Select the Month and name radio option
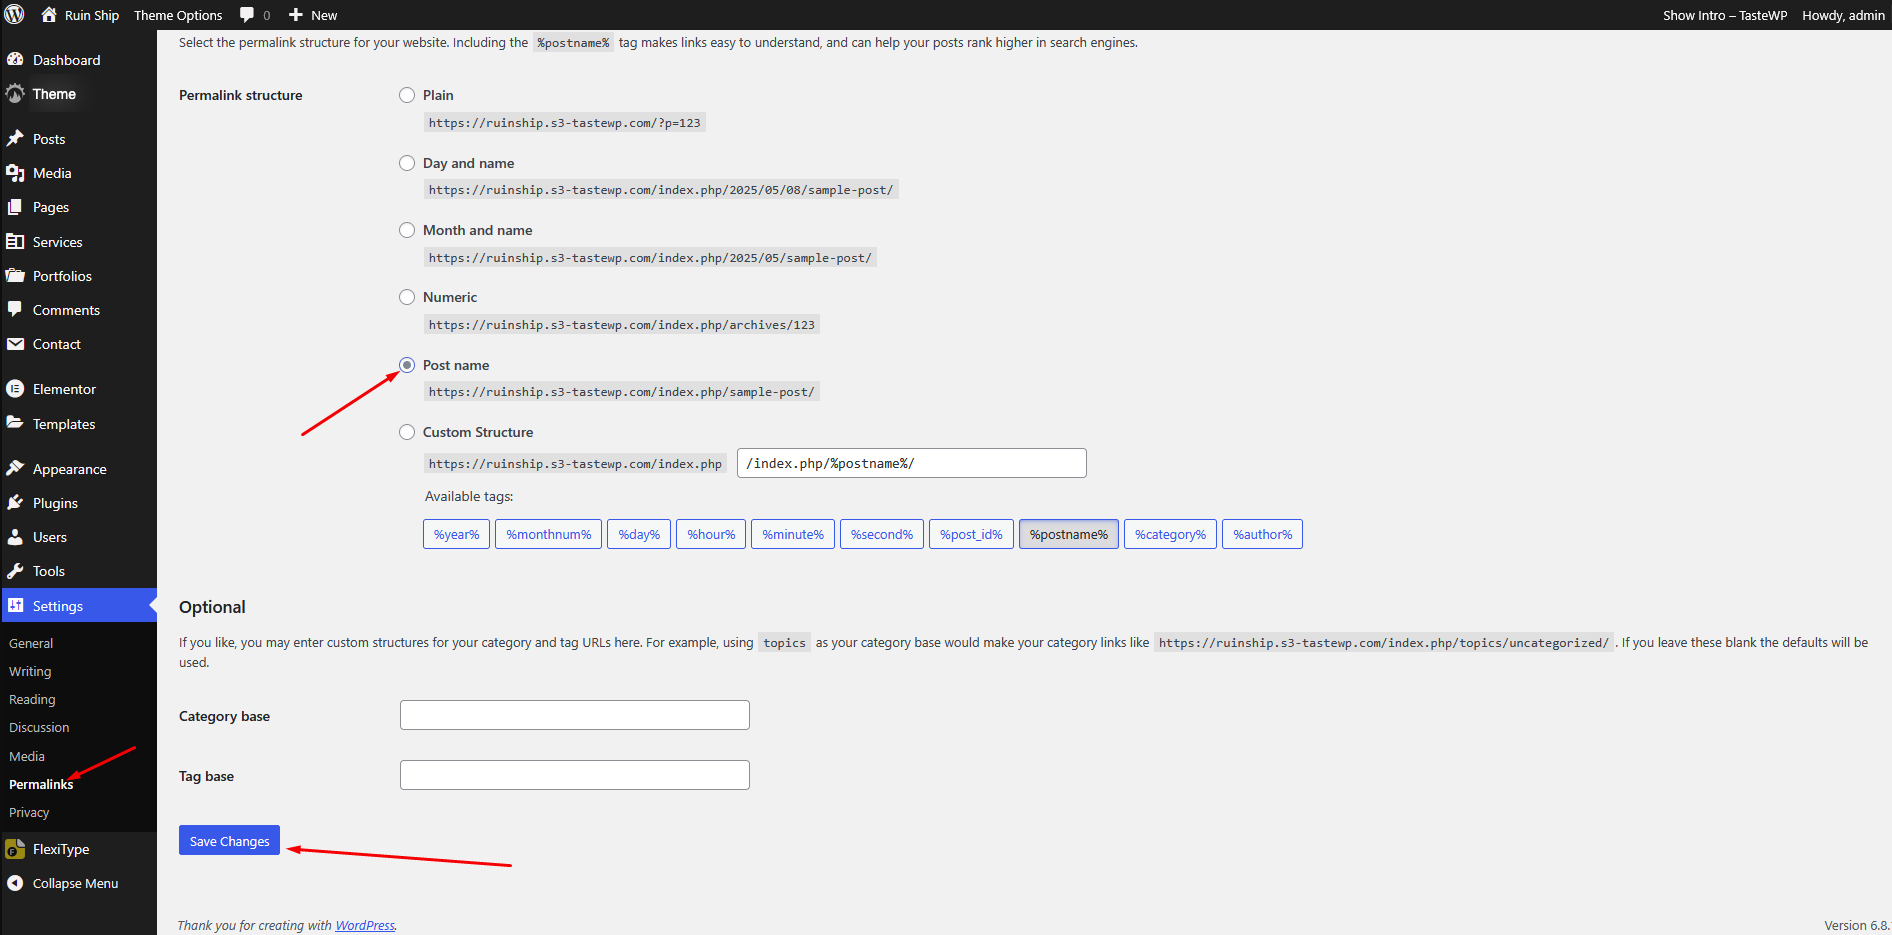 click(x=407, y=230)
